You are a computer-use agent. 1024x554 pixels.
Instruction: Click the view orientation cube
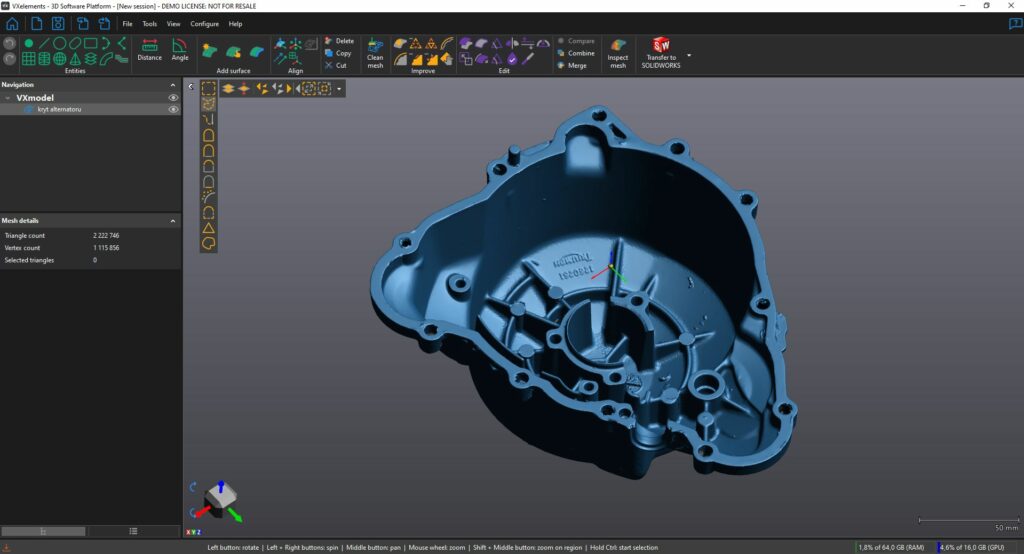coord(220,497)
